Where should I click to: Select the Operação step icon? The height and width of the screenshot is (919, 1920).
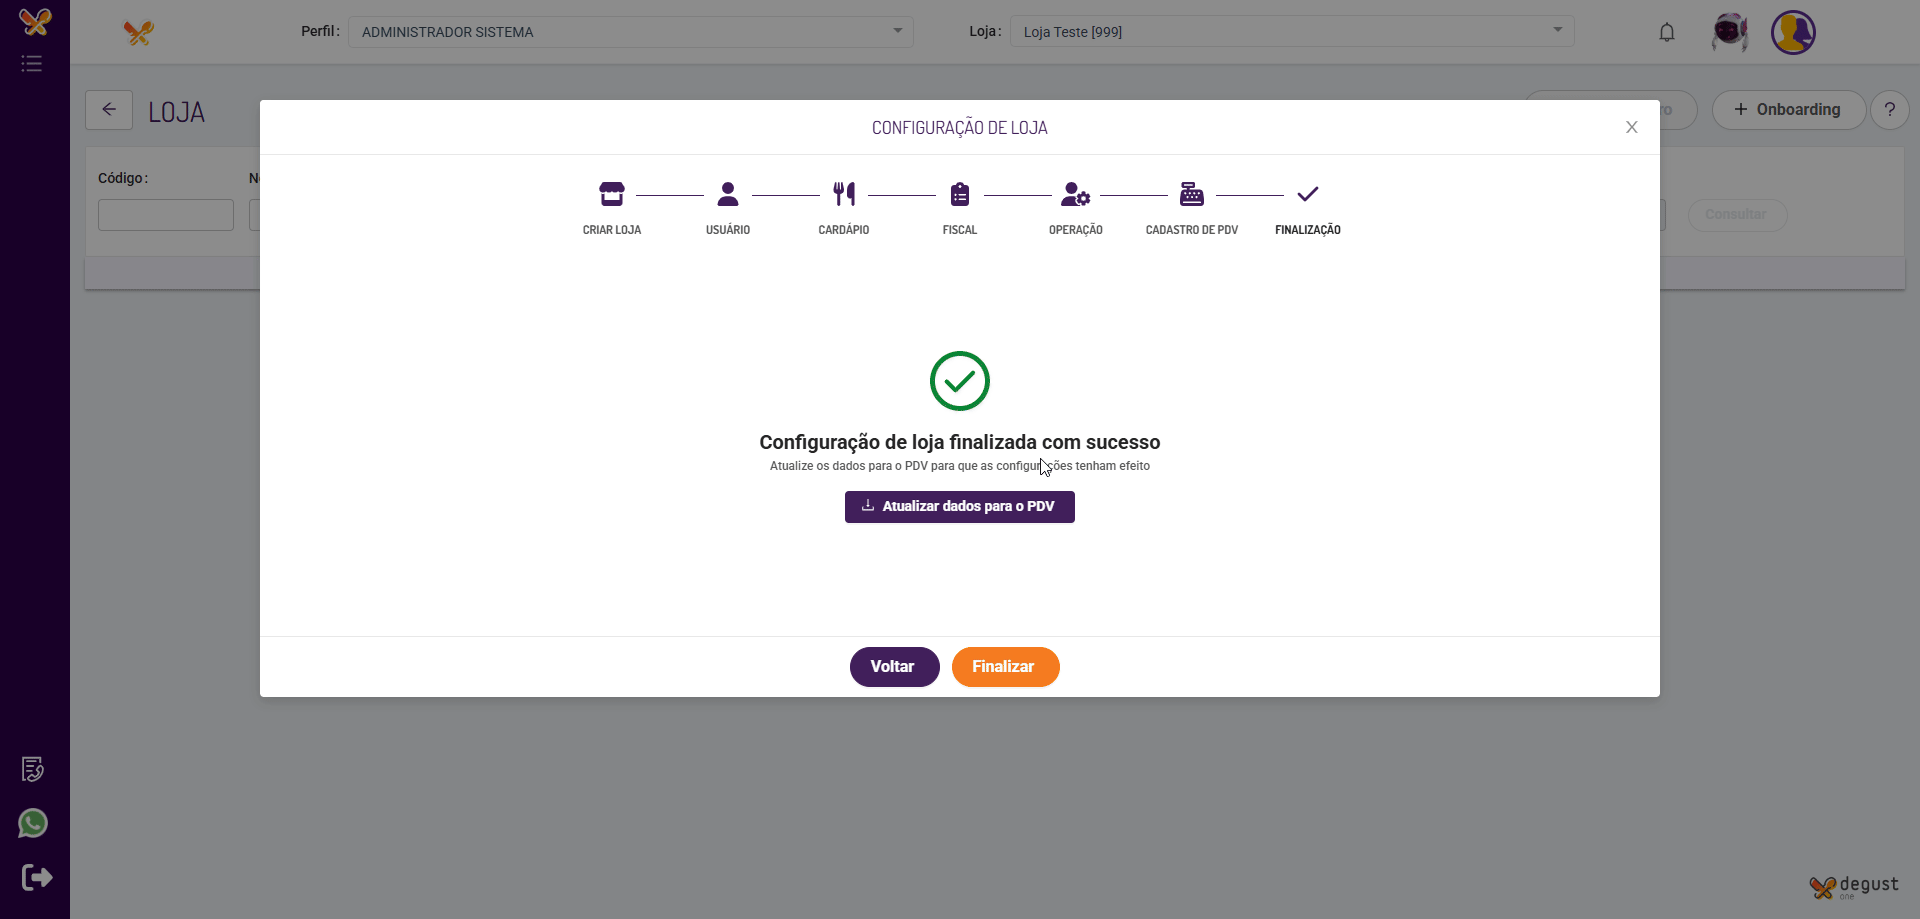pyautogui.click(x=1076, y=193)
